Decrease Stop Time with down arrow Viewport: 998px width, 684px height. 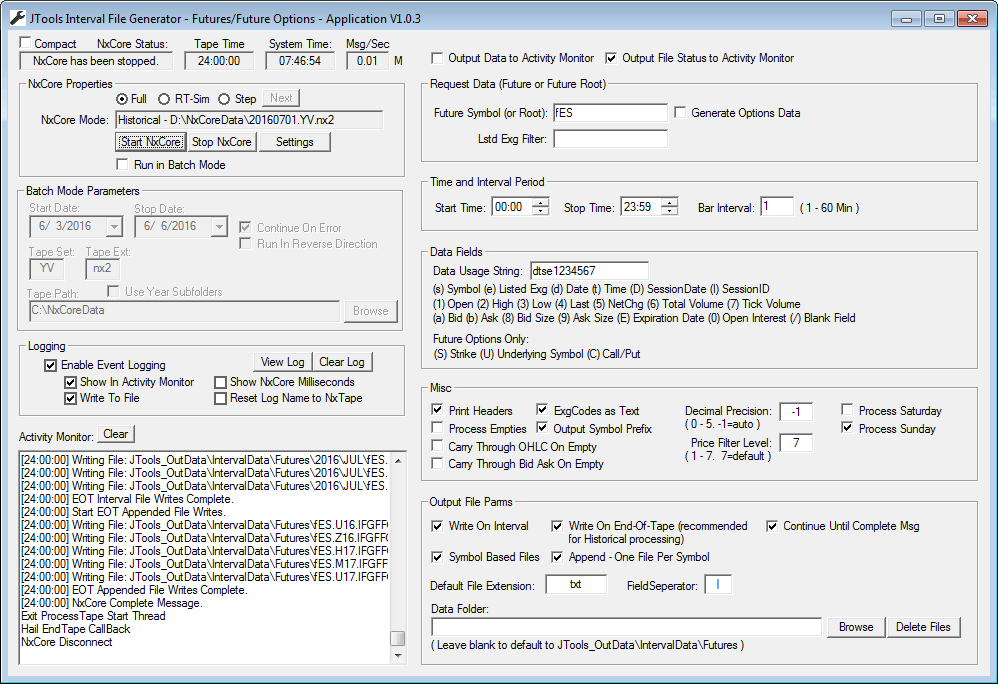pos(670,211)
